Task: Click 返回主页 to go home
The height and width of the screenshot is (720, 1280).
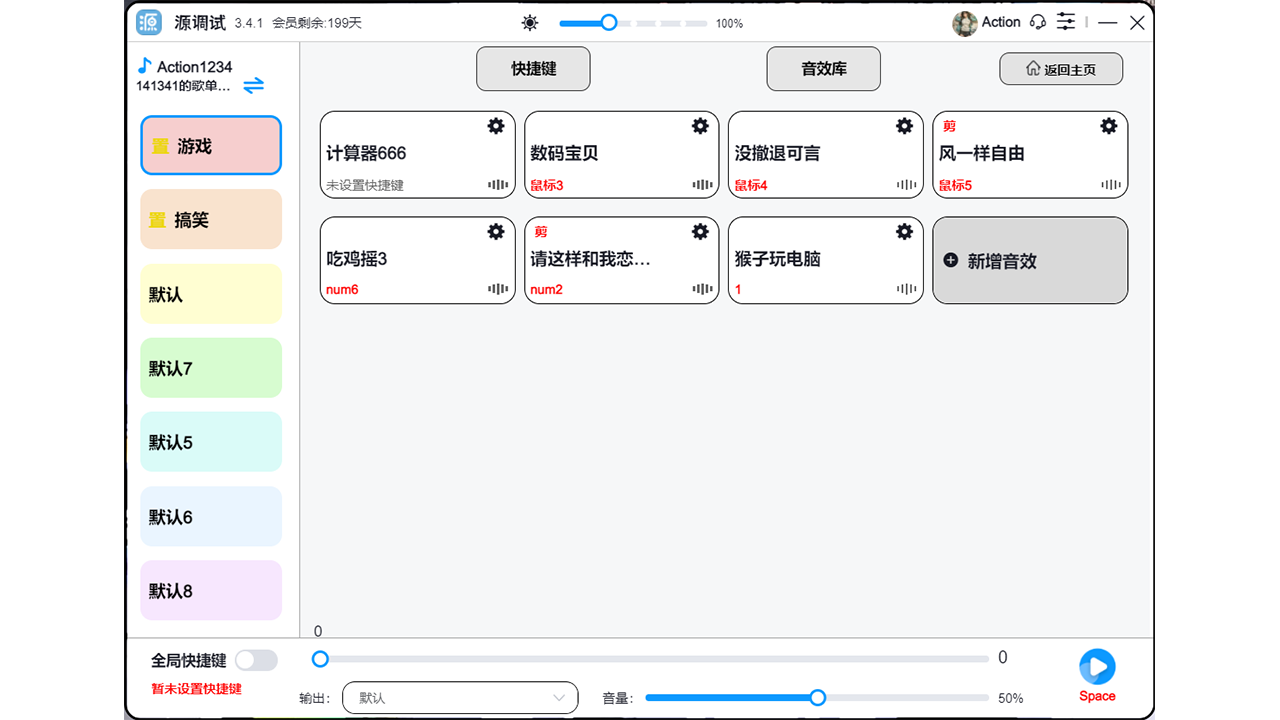Action: [1061, 68]
